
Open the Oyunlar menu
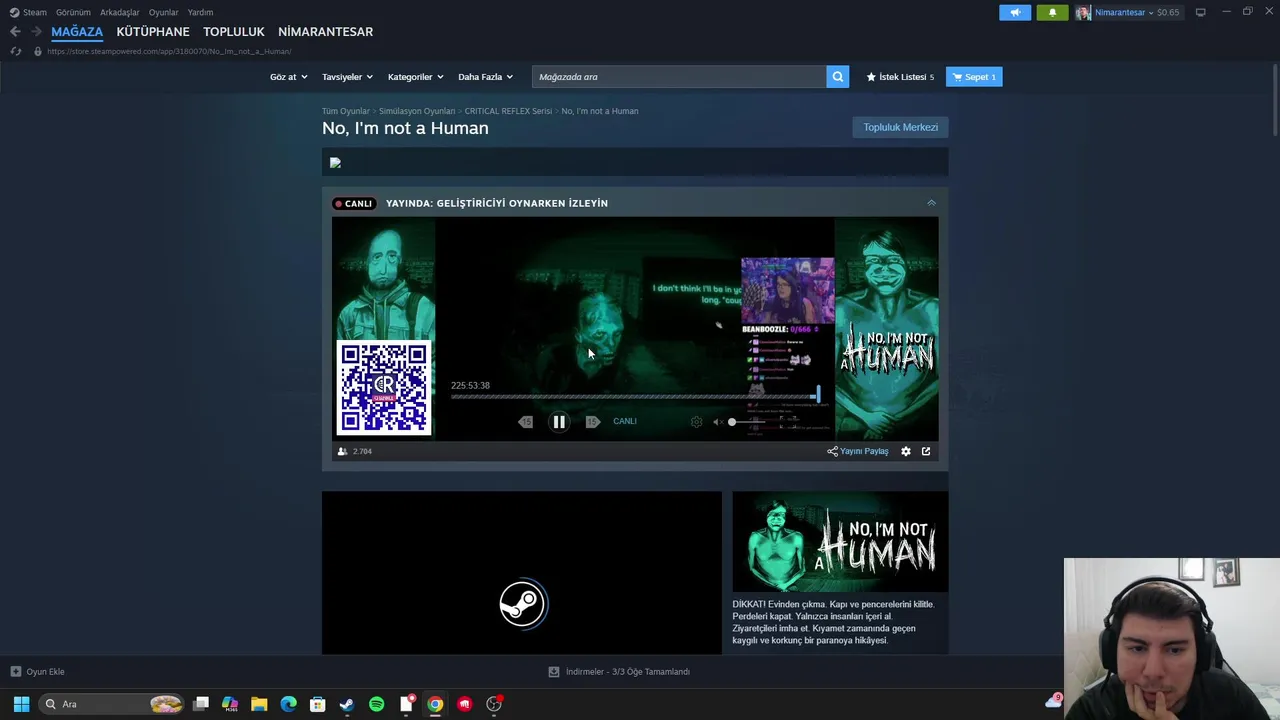pyautogui.click(x=163, y=12)
